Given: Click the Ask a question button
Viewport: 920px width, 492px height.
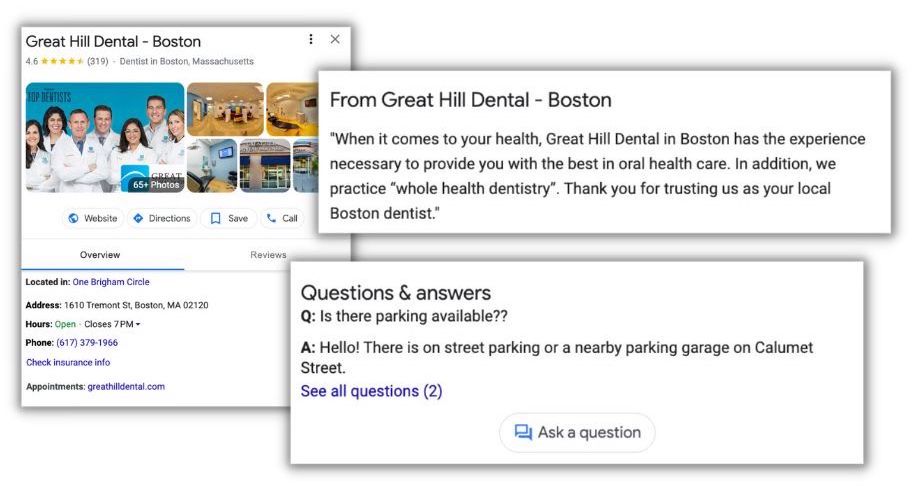Looking at the screenshot, I should click(x=577, y=432).
